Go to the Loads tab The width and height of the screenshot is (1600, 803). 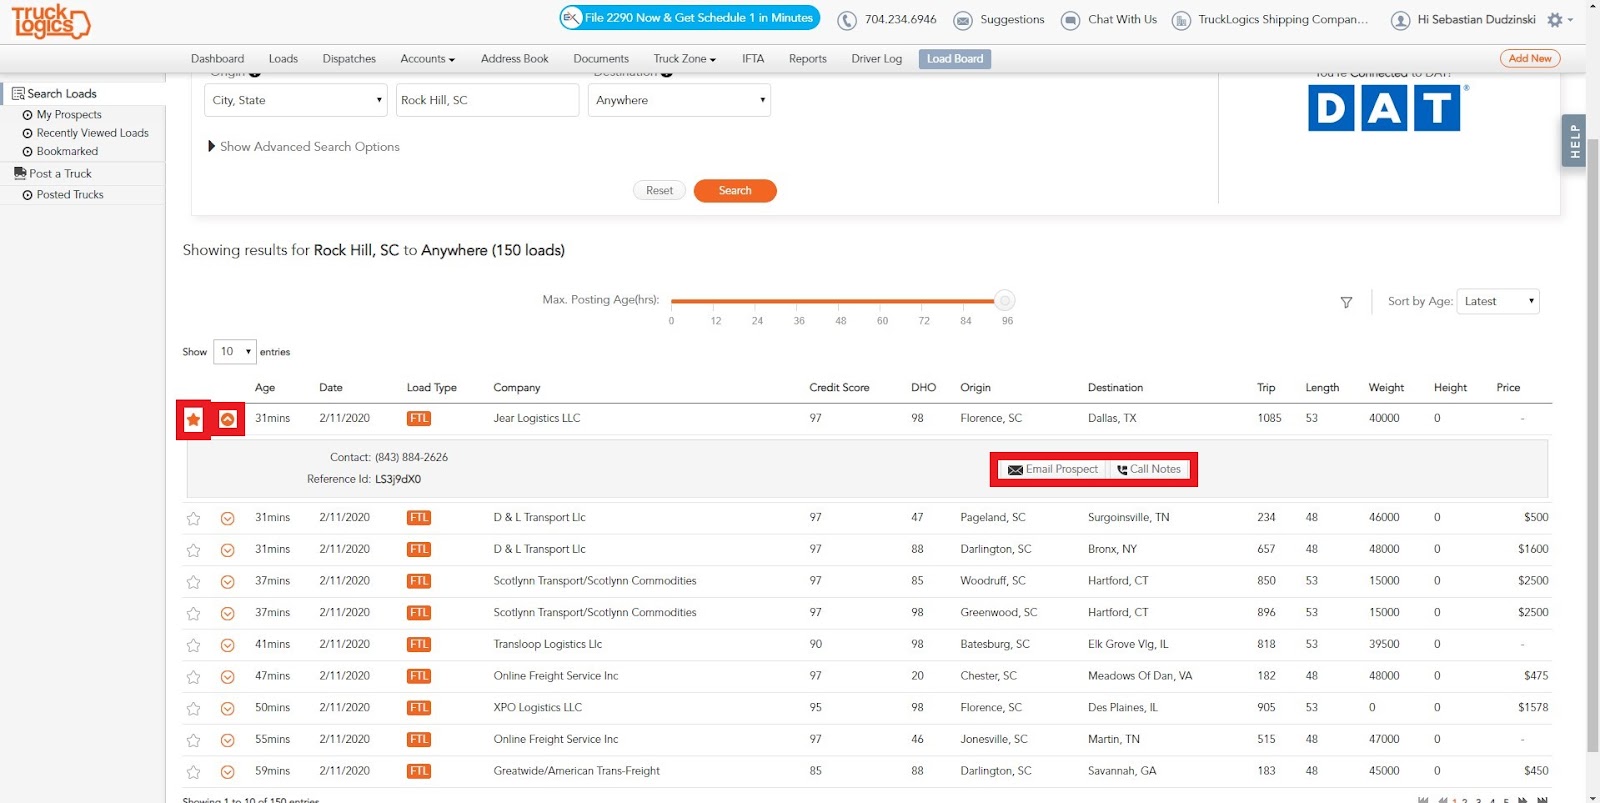283,59
